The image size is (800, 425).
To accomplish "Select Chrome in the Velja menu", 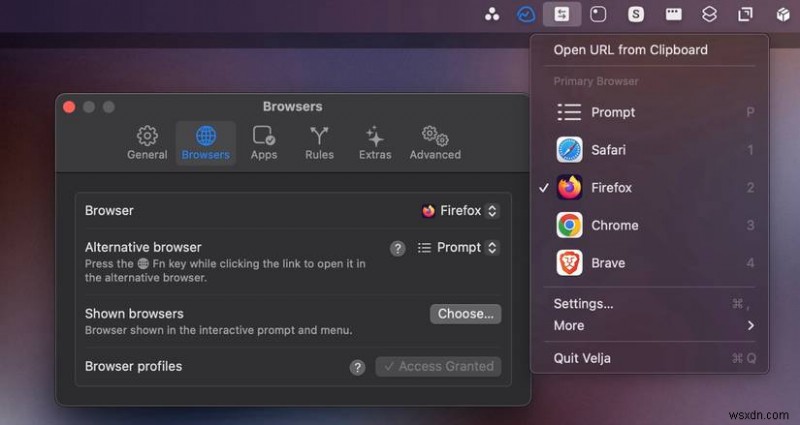I will [x=649, y=226].
